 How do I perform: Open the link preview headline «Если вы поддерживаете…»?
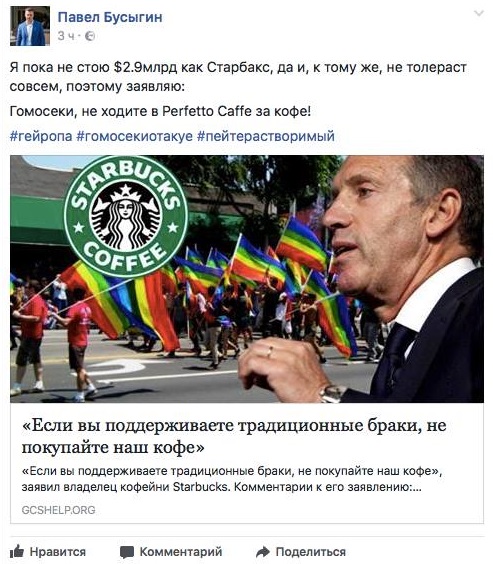tap(234, 436)
